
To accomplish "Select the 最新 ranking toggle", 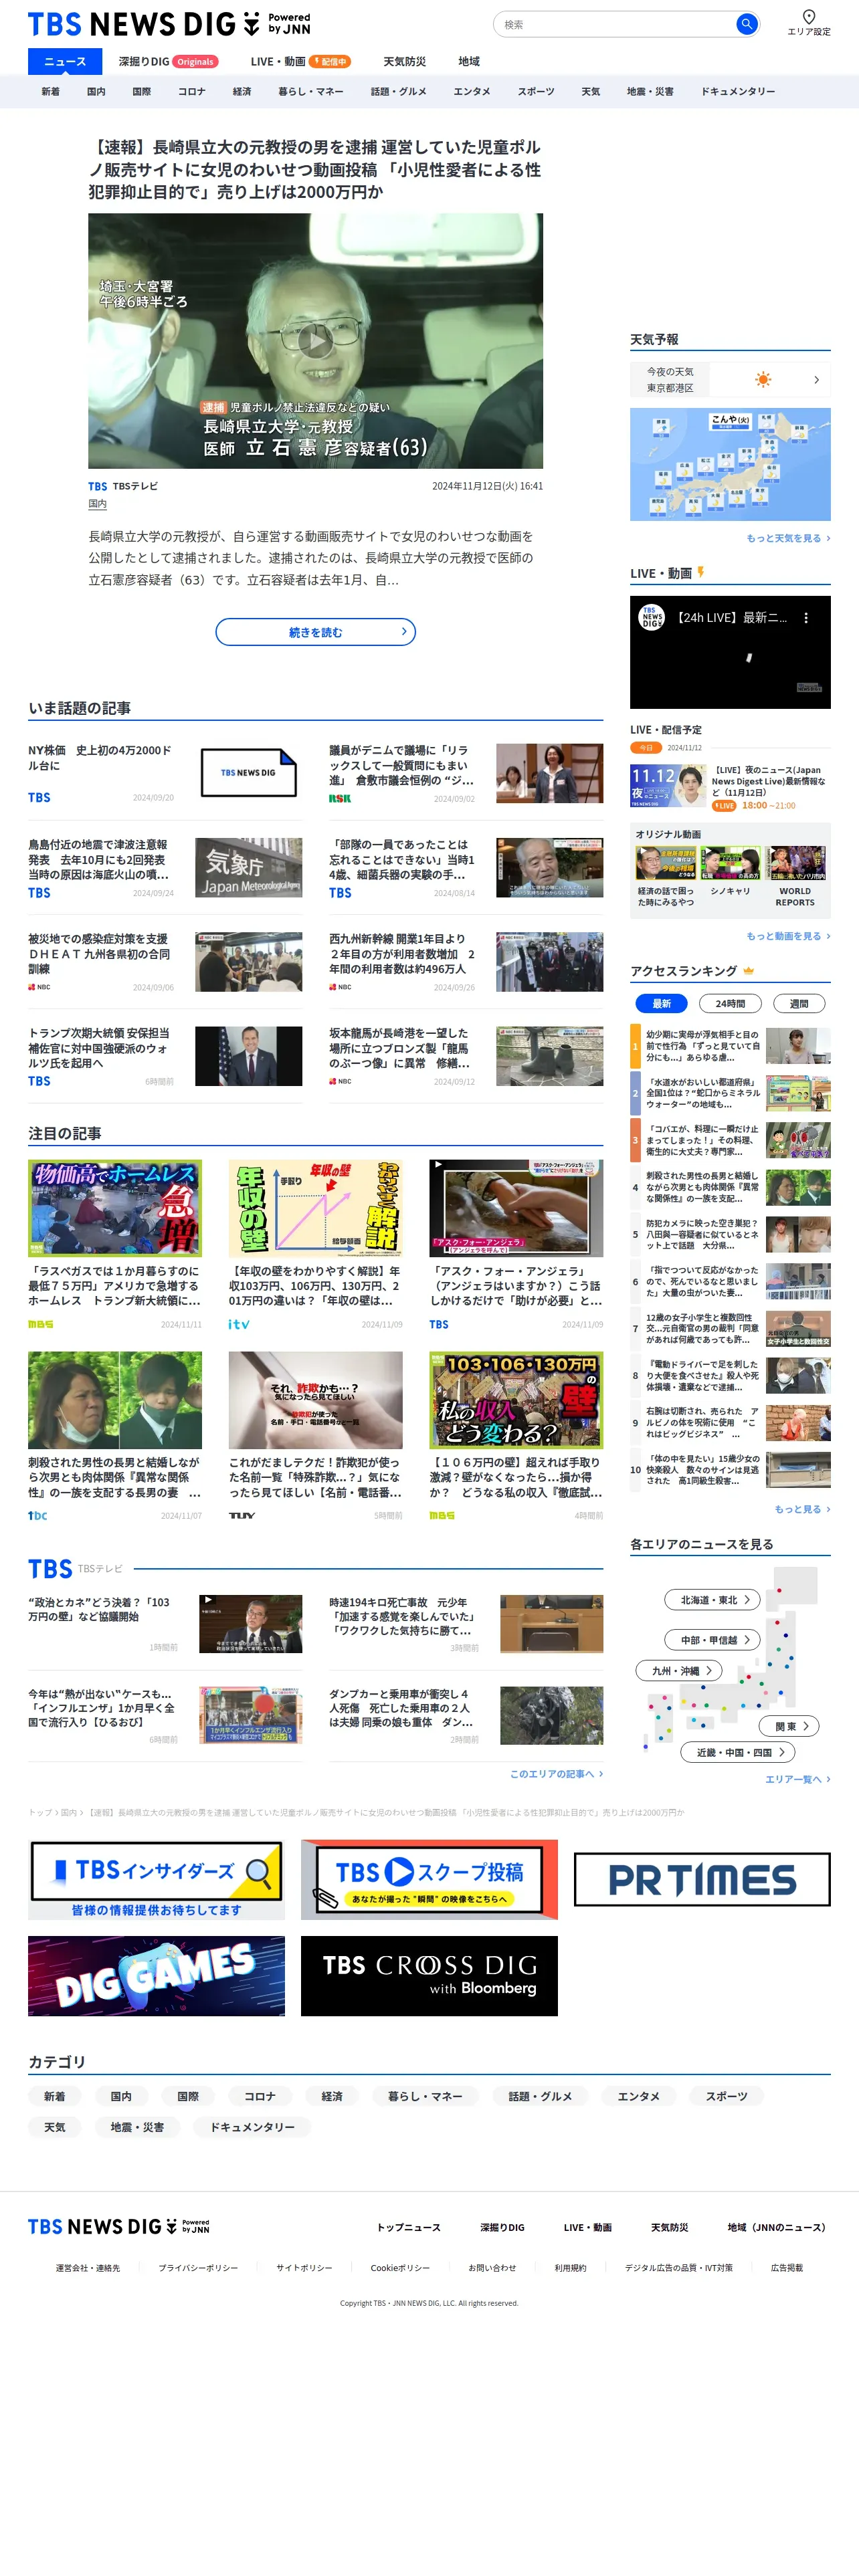I will [661, 1003].
